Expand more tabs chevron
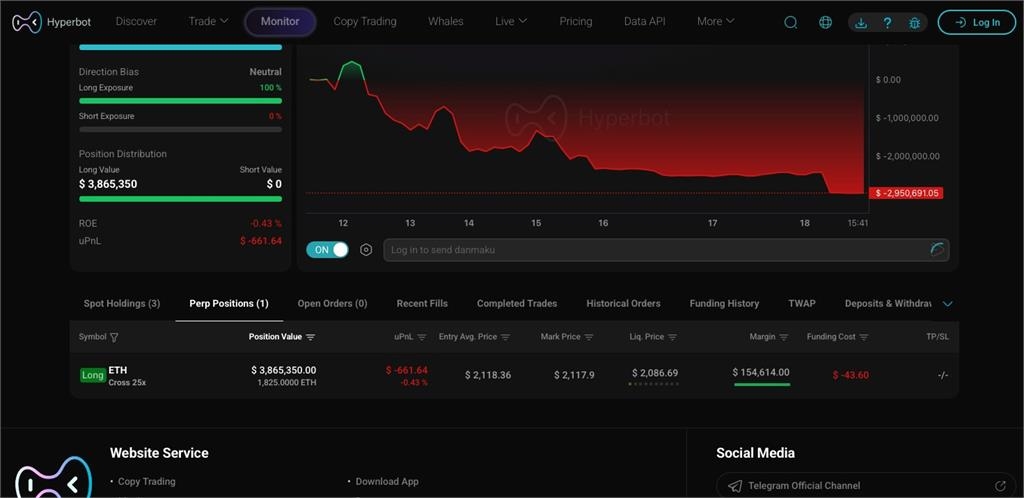Viewport: 1024px width, 498px height. coord(948,303)
